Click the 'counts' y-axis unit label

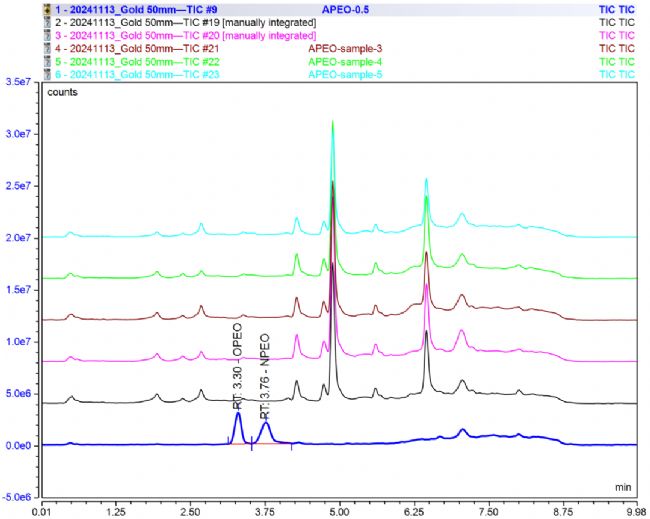[64, 92]
